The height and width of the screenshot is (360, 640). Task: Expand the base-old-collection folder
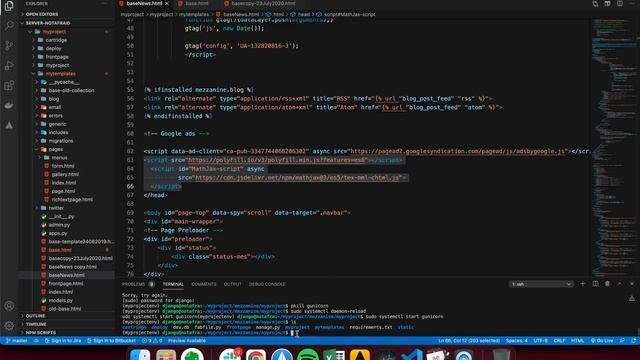[x=71, y=90]
